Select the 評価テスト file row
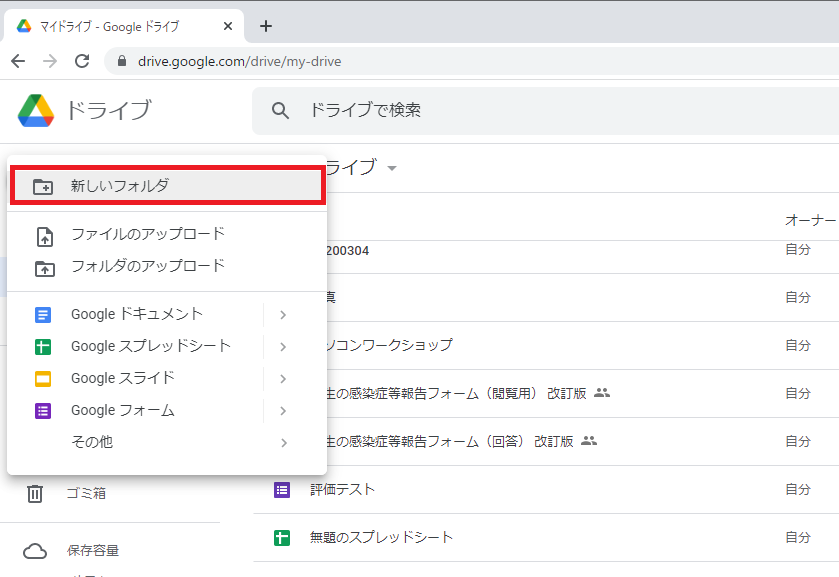The height and width of the screenshot is (577, 839). pyautogui.click(x=546, y=490)
